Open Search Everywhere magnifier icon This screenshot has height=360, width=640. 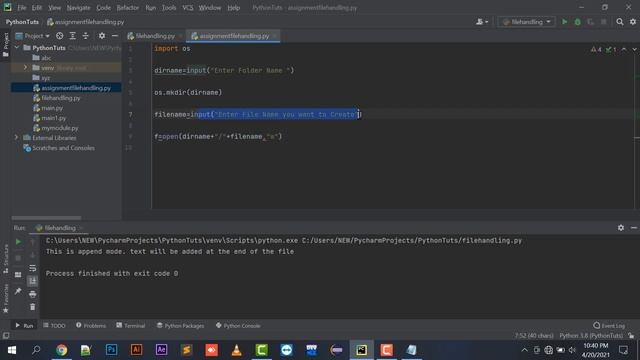pyautogui.click(x=620, y=22)
